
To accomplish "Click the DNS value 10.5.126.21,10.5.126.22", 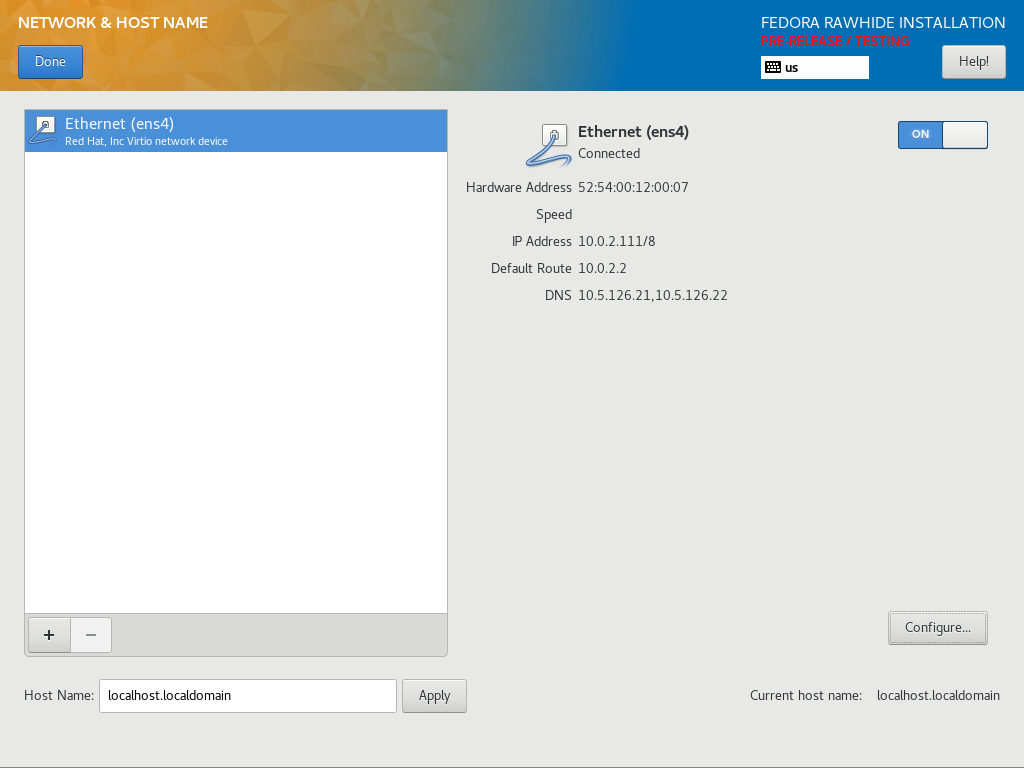I will [652, 295].
